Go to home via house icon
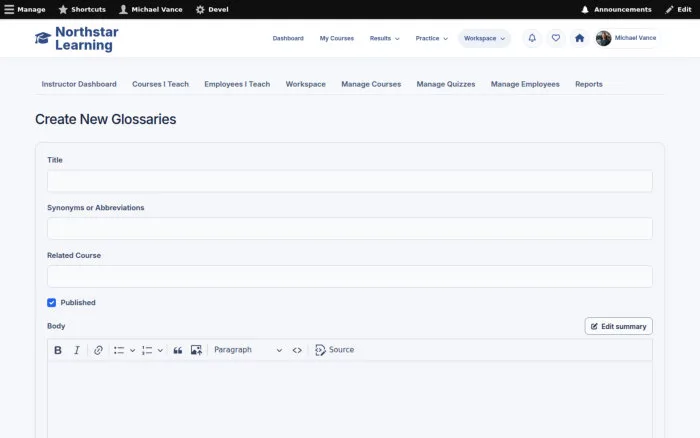 tap(579, 38)
